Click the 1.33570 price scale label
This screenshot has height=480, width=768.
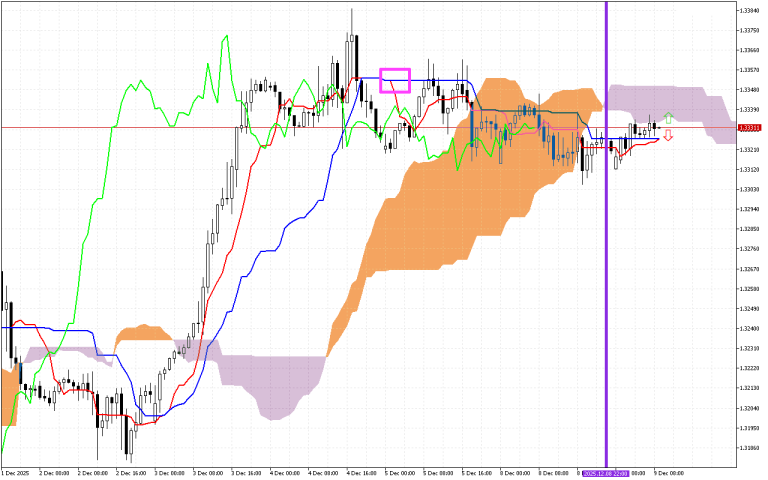point(749,70)
